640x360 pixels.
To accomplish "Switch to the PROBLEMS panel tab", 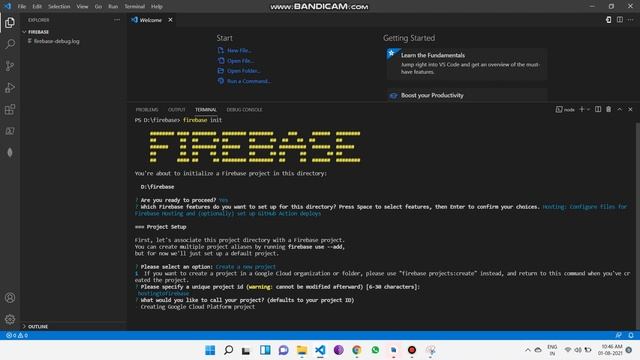I will tap(147, 110).
